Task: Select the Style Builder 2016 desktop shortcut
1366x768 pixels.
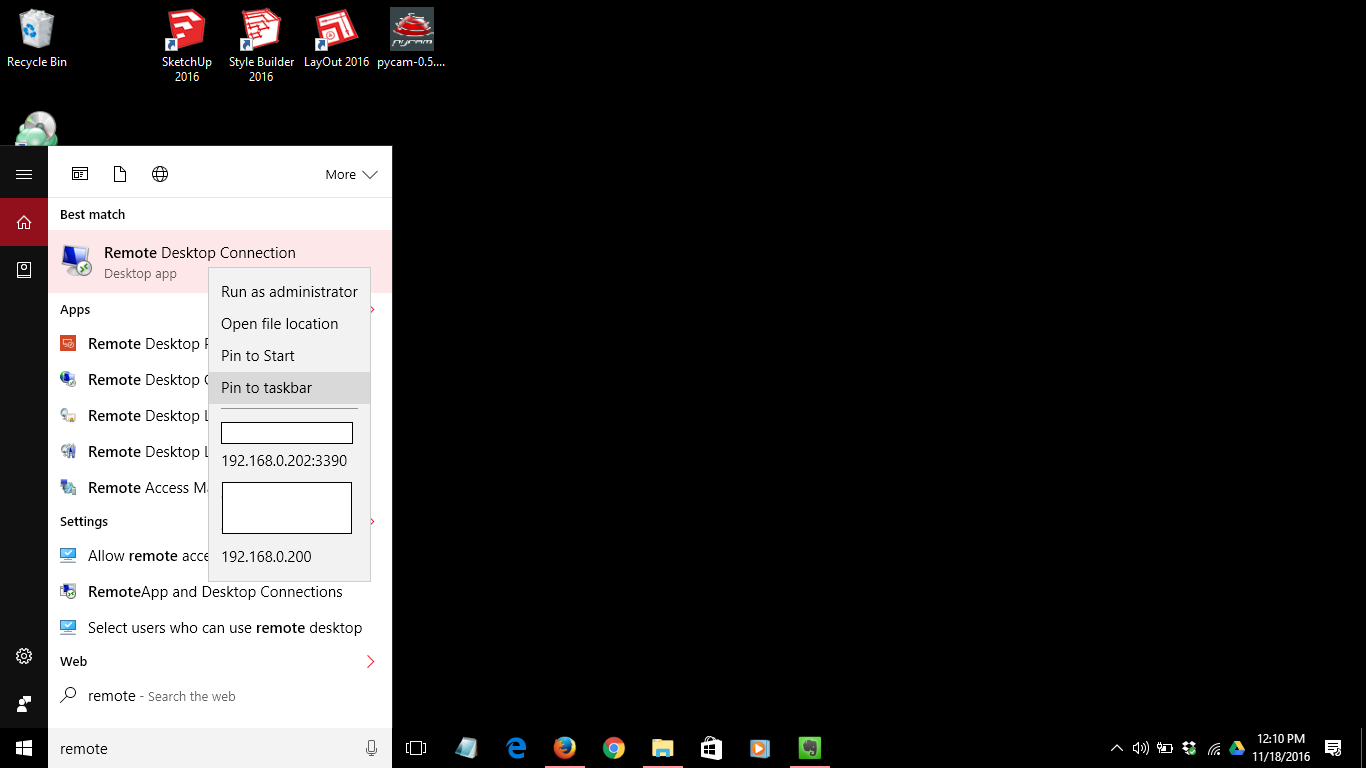Action: (261, 46)
